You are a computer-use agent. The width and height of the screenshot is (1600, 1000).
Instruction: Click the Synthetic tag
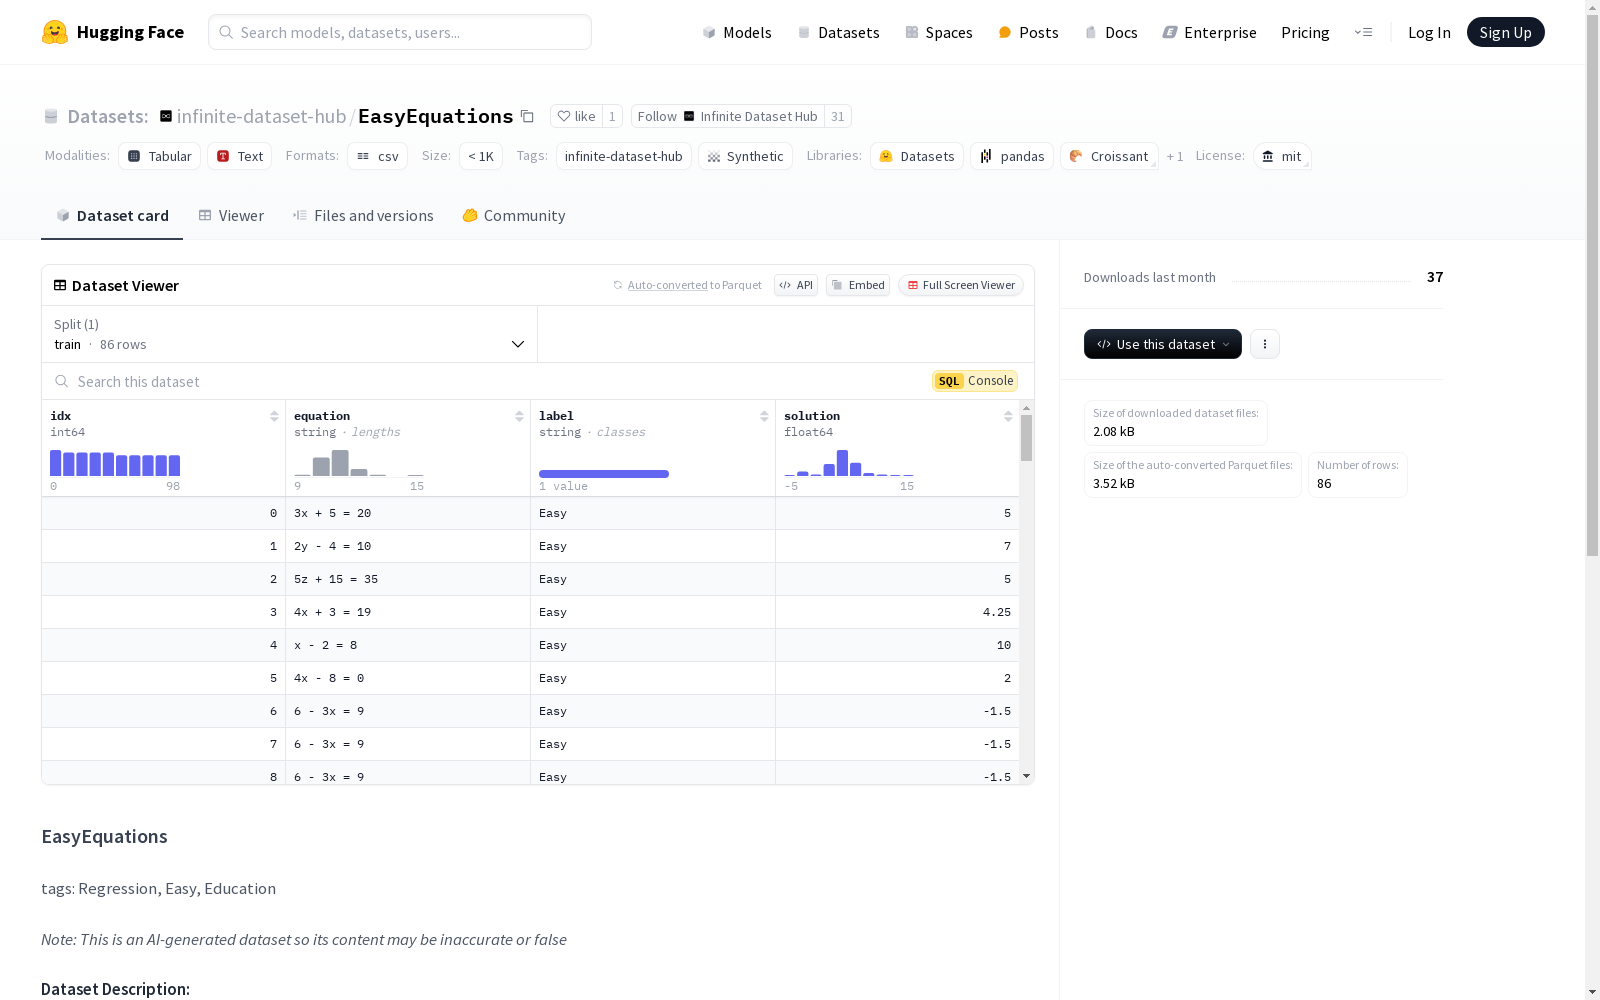(745, 156)
